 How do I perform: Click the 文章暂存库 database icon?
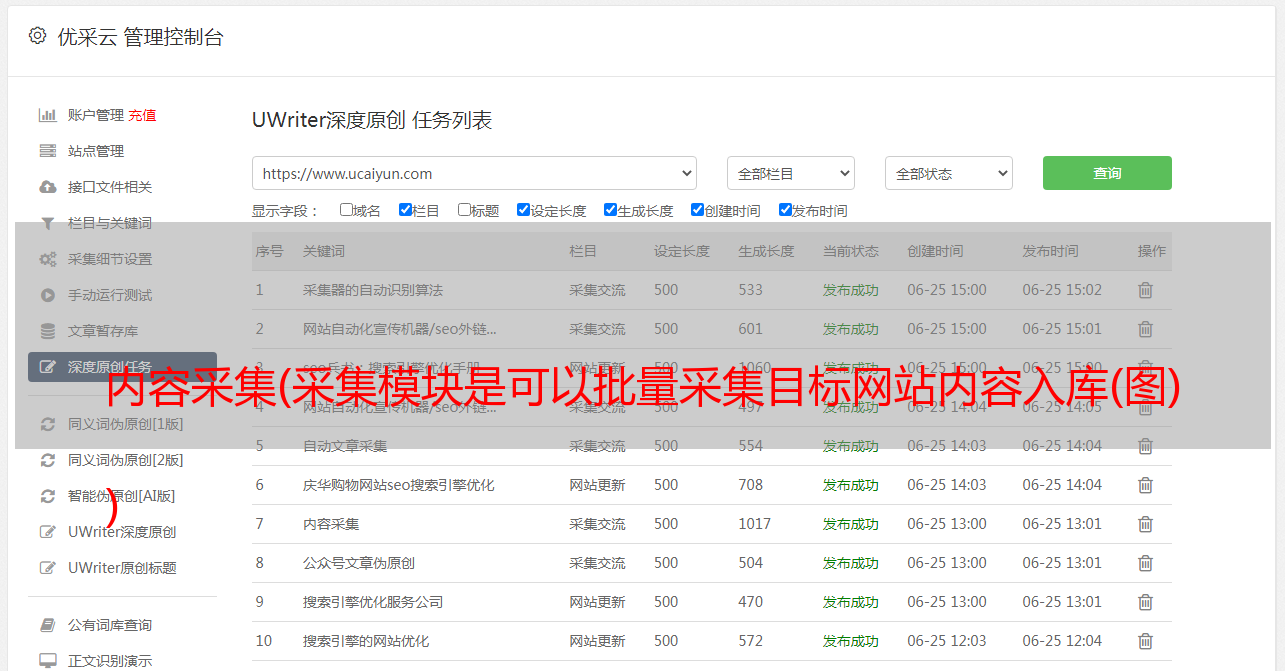(47, 331)
